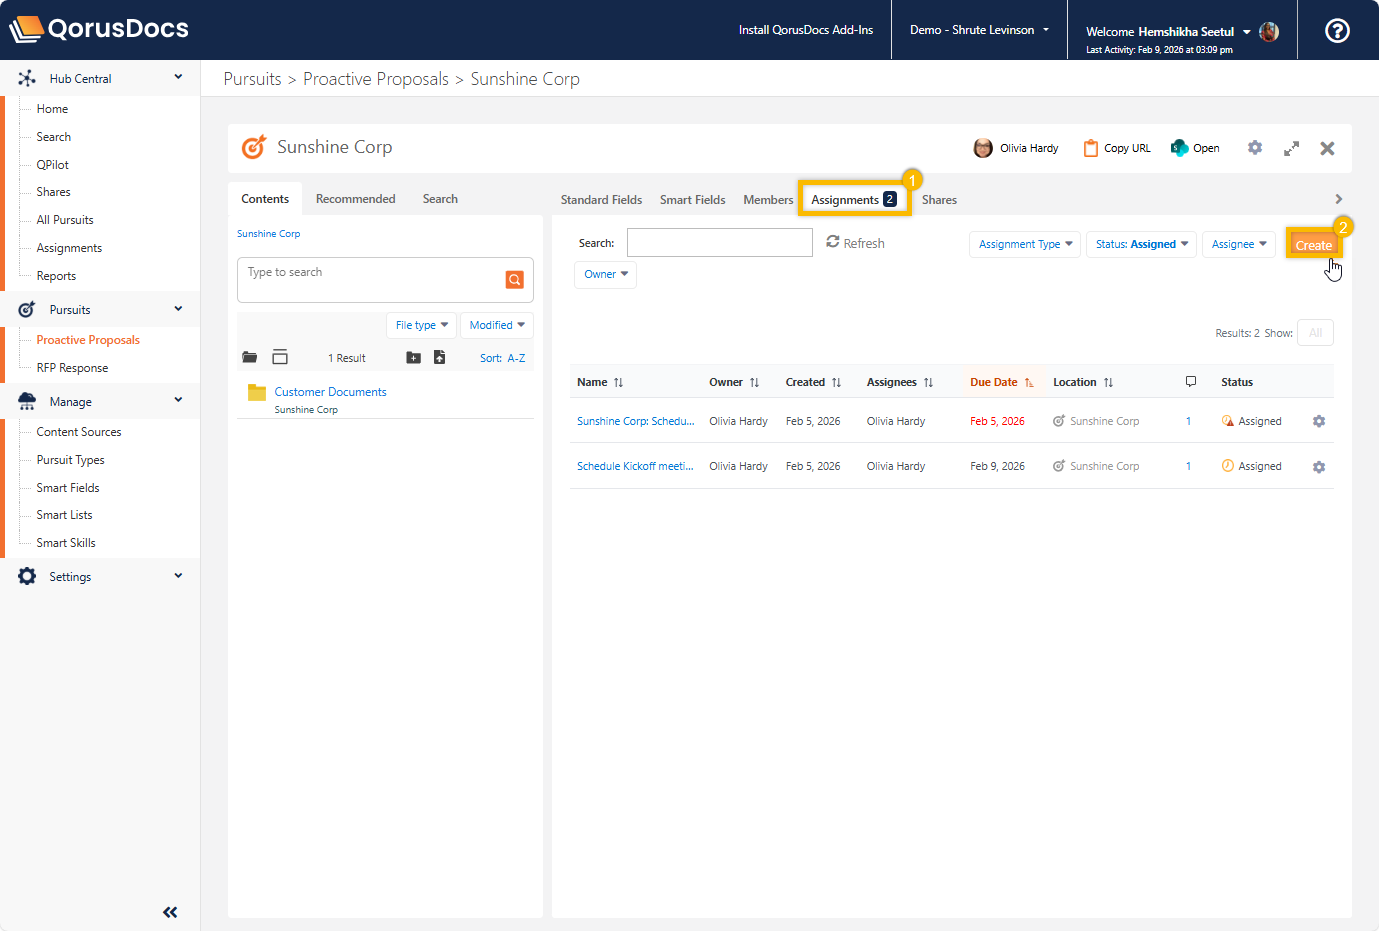This screenshot has height=931, width=1379.
Task: Open the Assignment Type dropdown
Action: (x=1024, y=244)
